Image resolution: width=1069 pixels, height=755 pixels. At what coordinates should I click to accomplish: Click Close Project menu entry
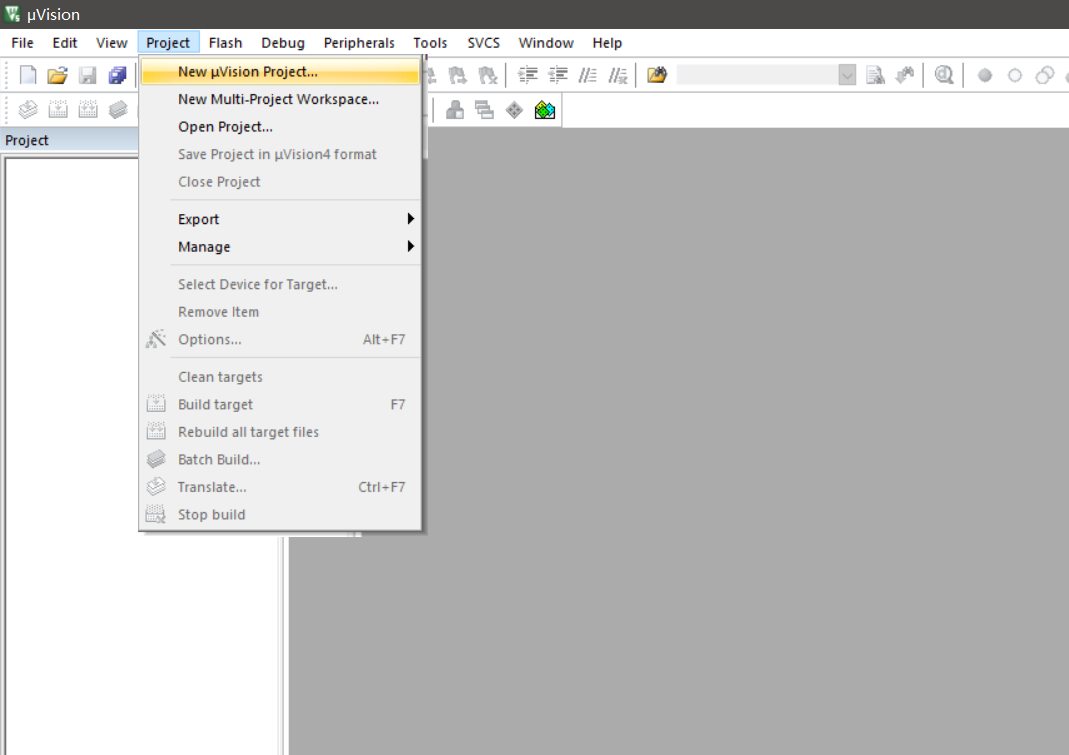pyautogui.click(x=280, y=182)
